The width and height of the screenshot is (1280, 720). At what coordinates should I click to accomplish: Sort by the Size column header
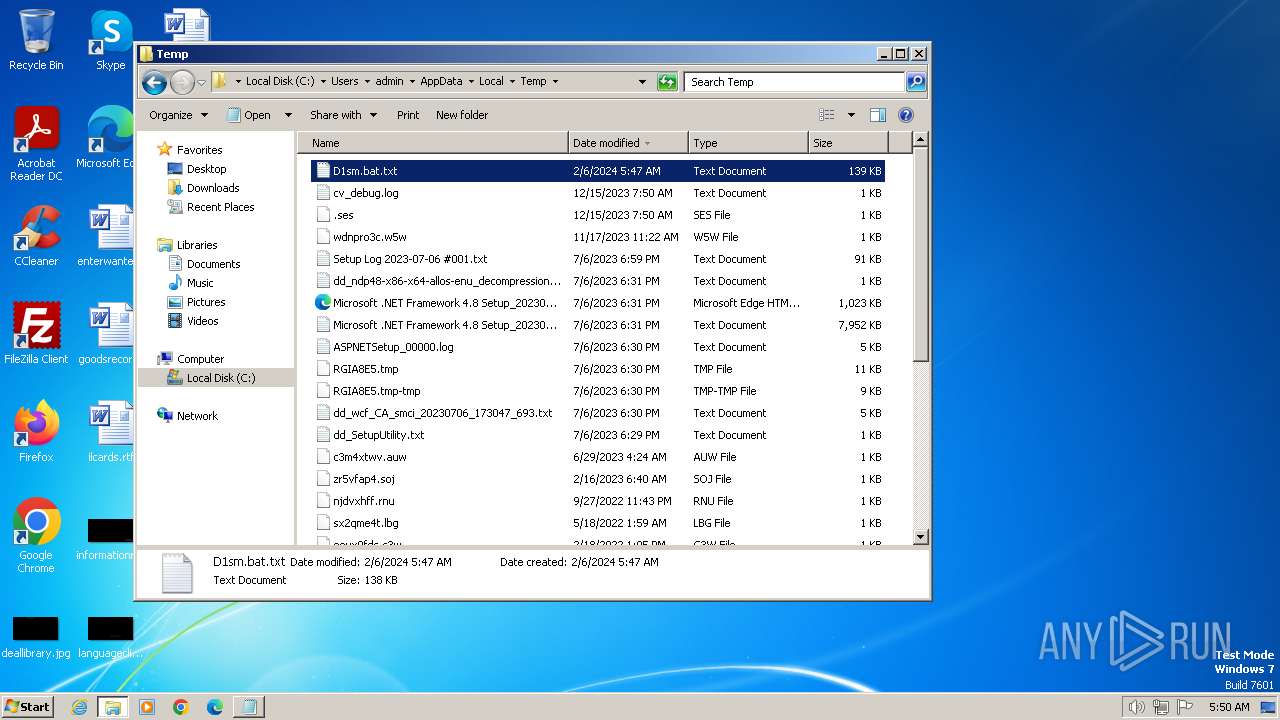846,143
